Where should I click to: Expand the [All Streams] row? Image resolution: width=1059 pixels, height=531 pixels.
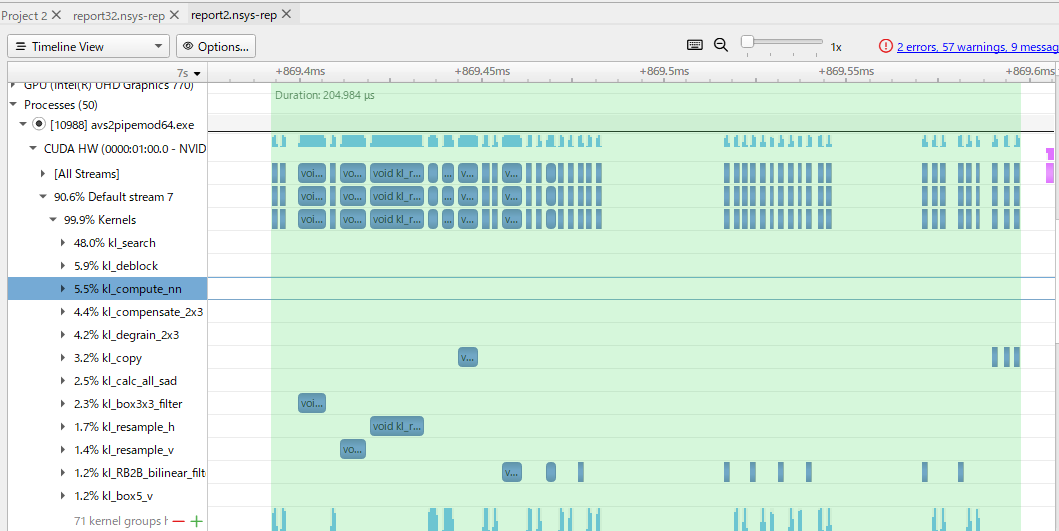pyautogui.click(x=43, y=174)
